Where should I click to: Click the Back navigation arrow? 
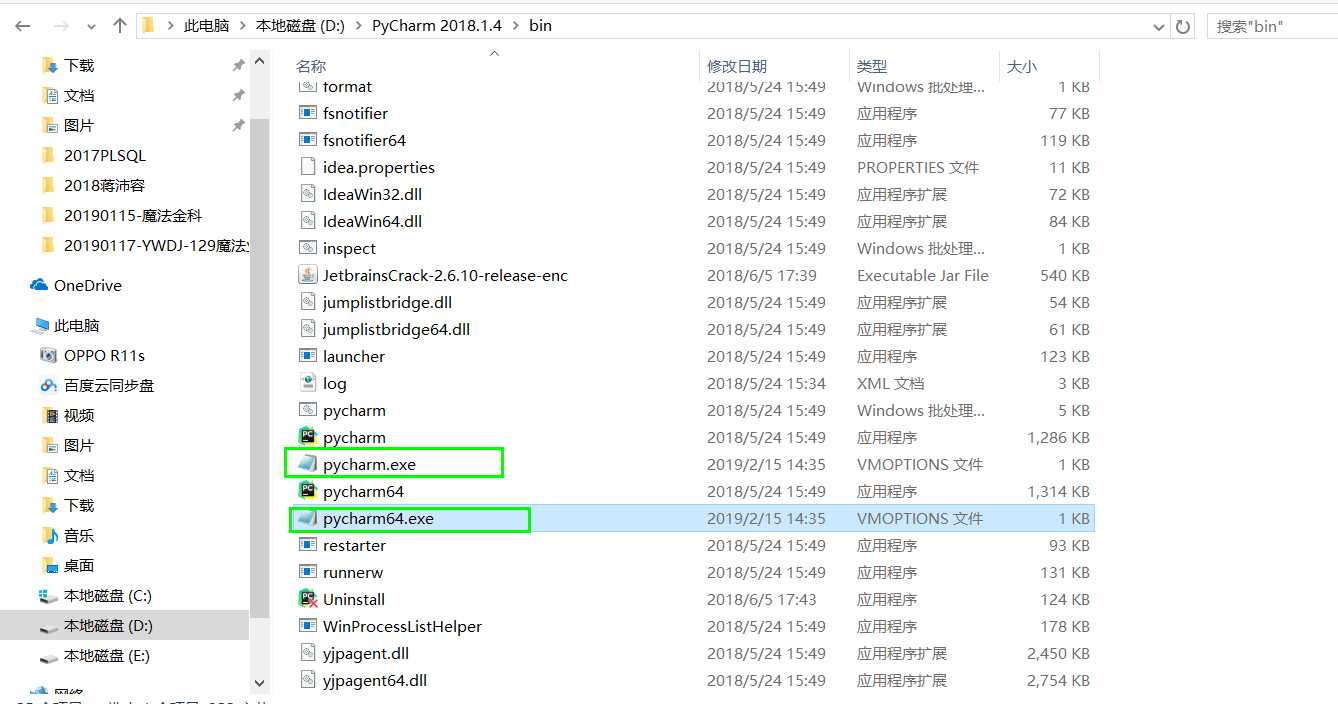coord(22,25)
